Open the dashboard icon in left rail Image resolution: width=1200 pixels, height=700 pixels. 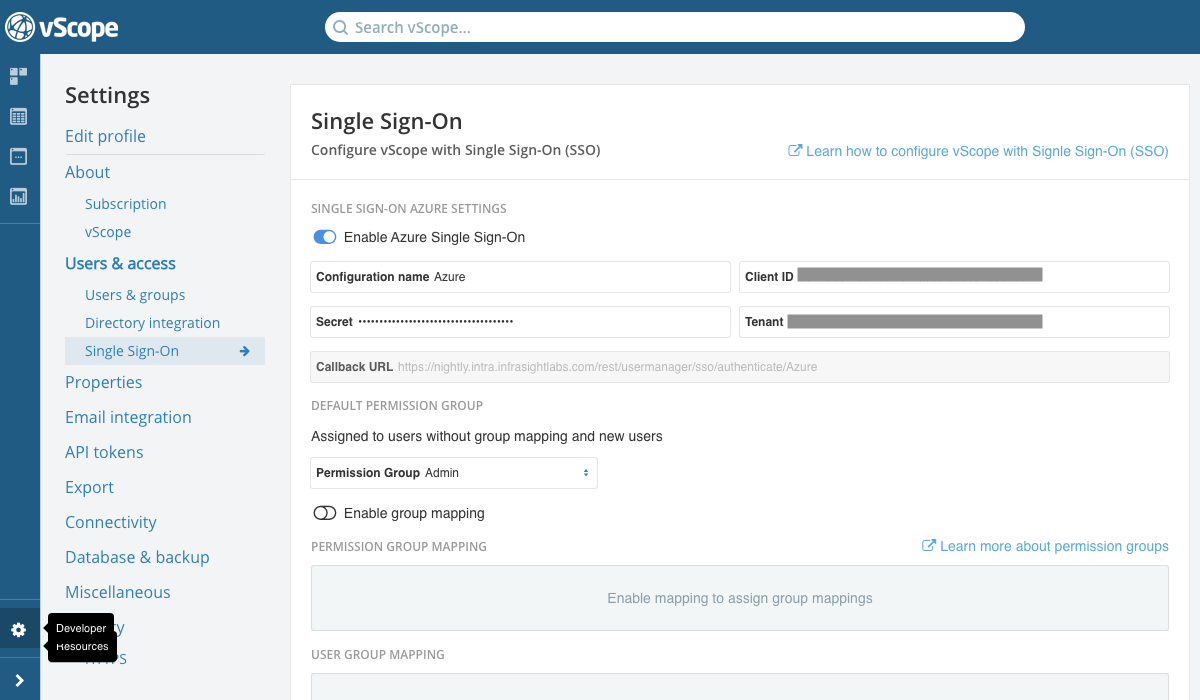tap(18, 76)
